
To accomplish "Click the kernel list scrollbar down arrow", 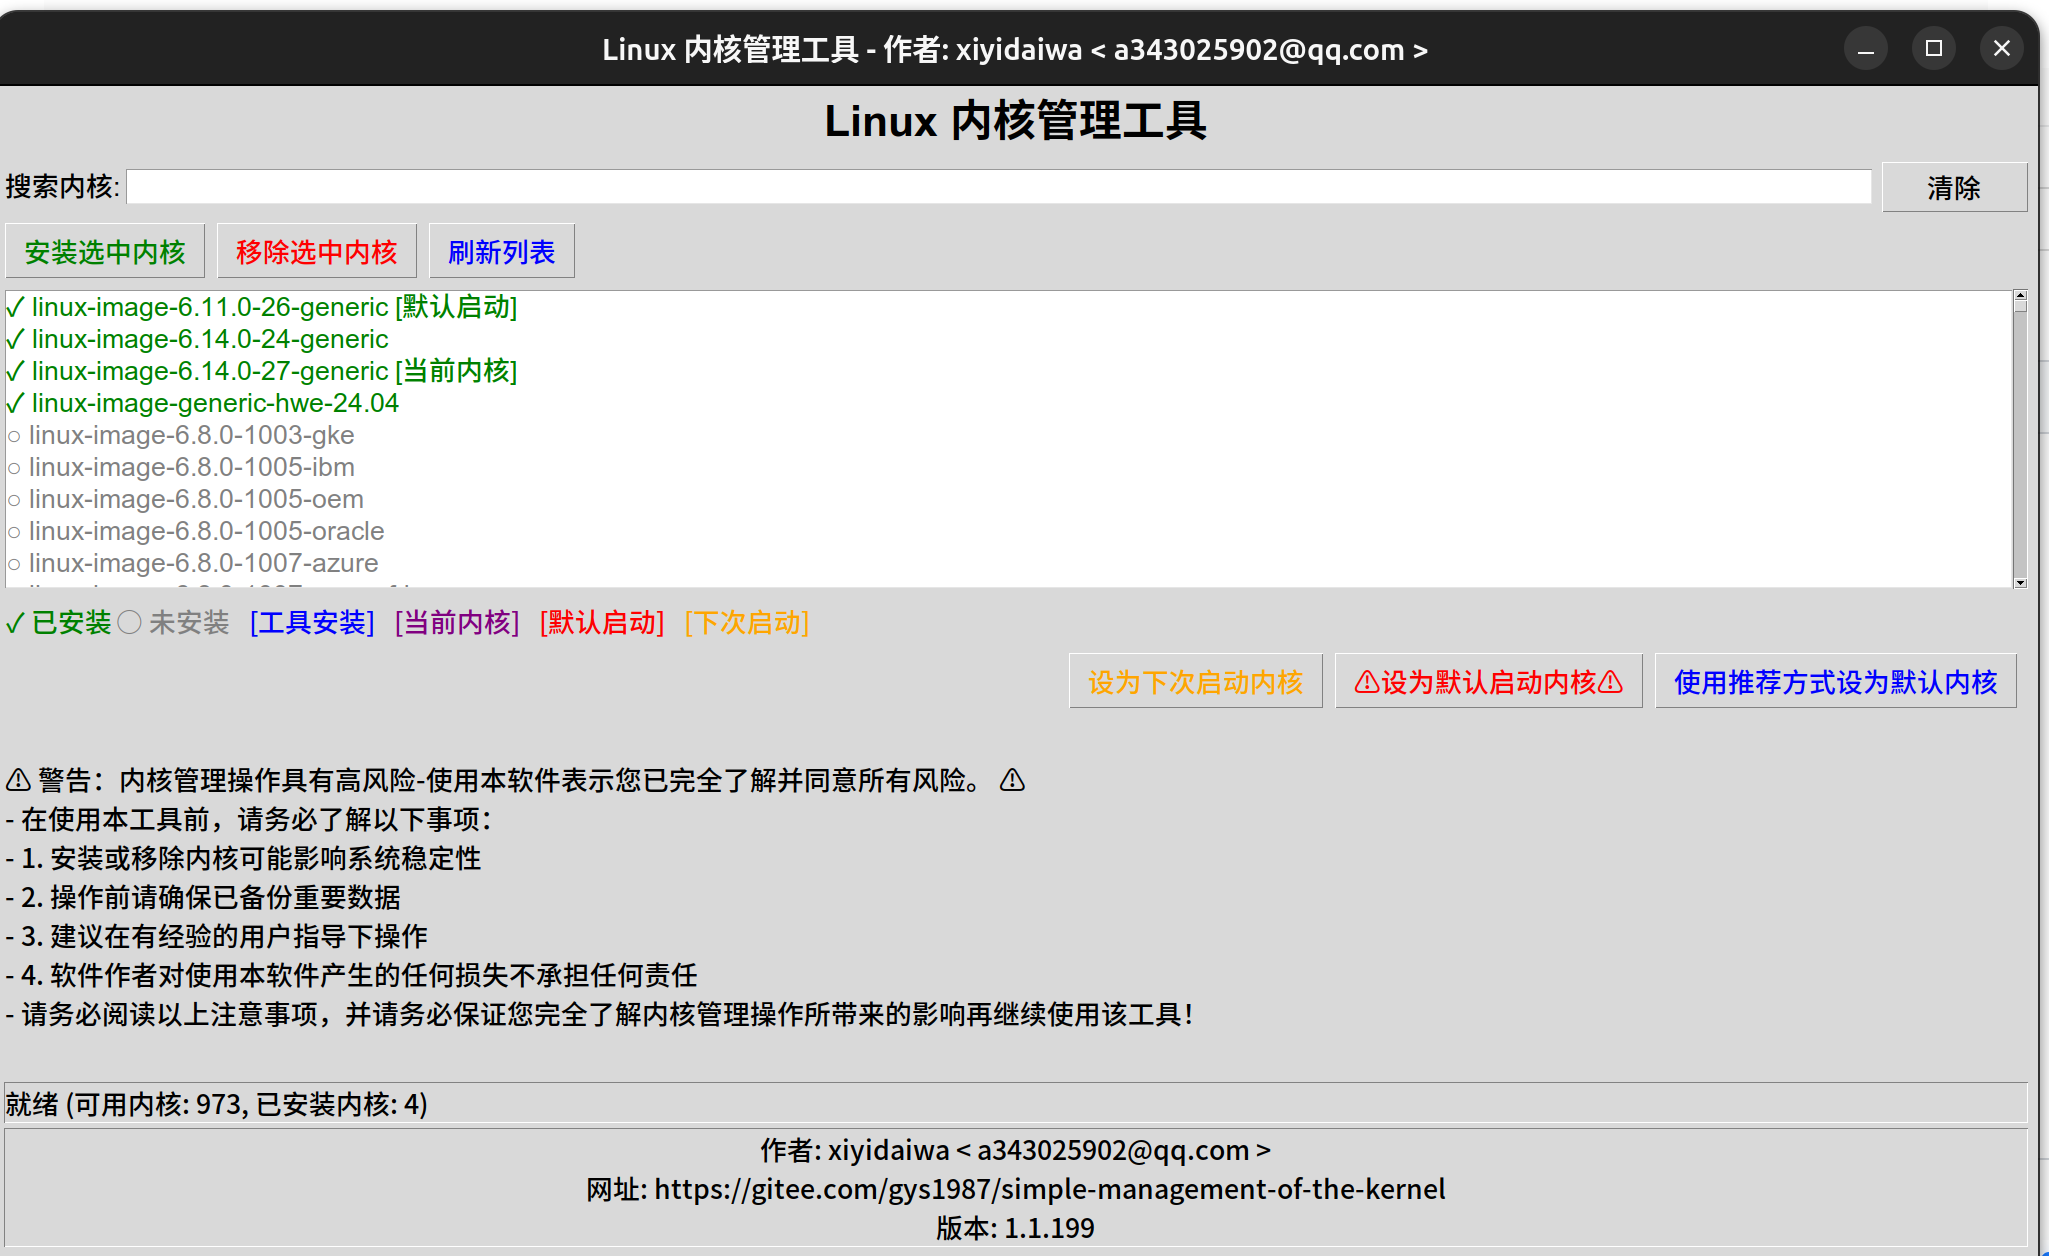I will tap(2020, 582).
